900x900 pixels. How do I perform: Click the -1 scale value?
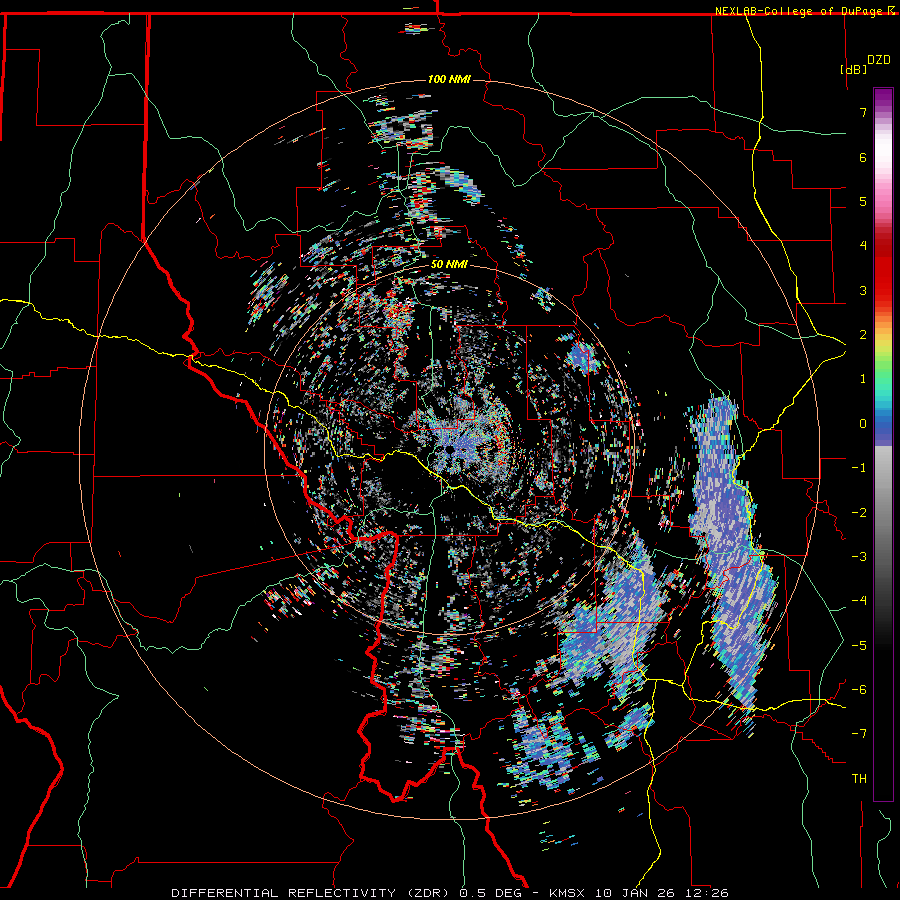coord(859,468)
